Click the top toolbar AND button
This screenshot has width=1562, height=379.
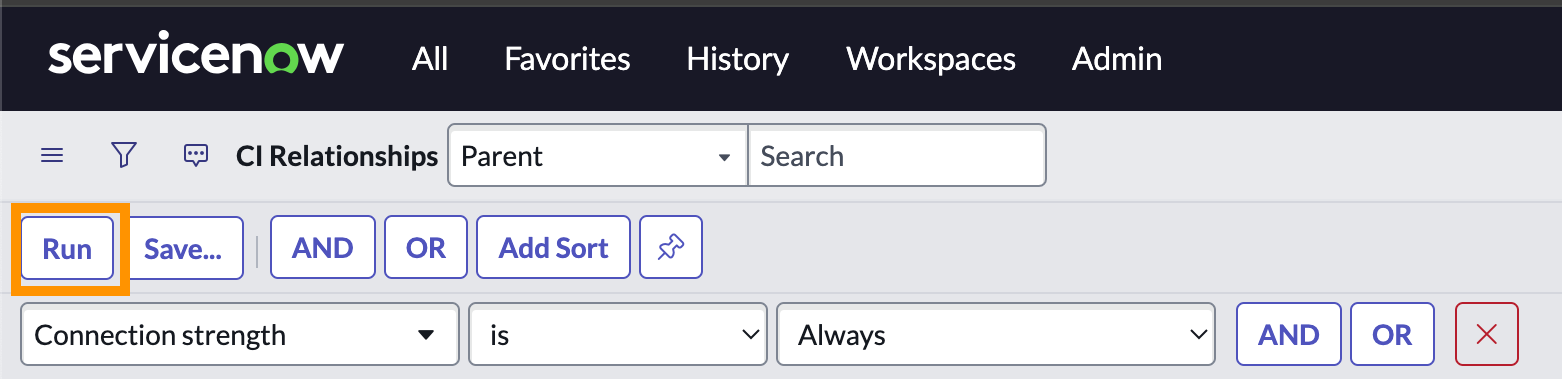coord(322,248)
